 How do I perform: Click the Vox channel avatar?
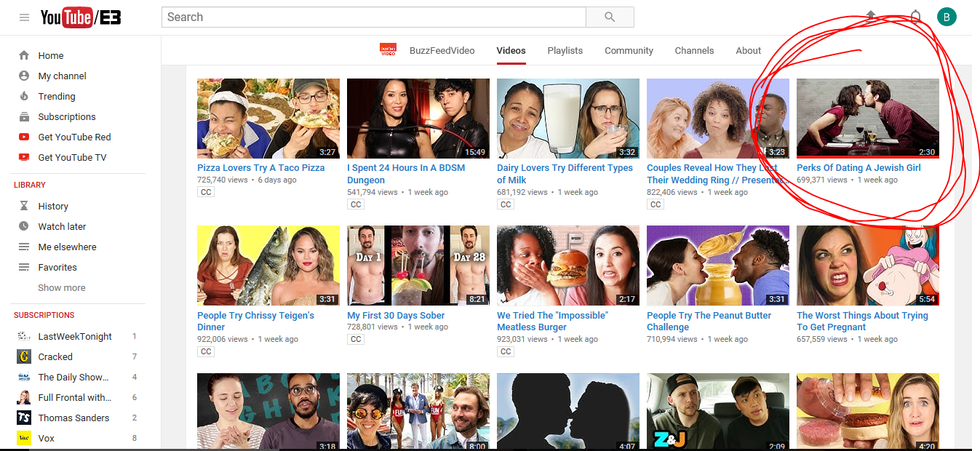tap(24, 439)
